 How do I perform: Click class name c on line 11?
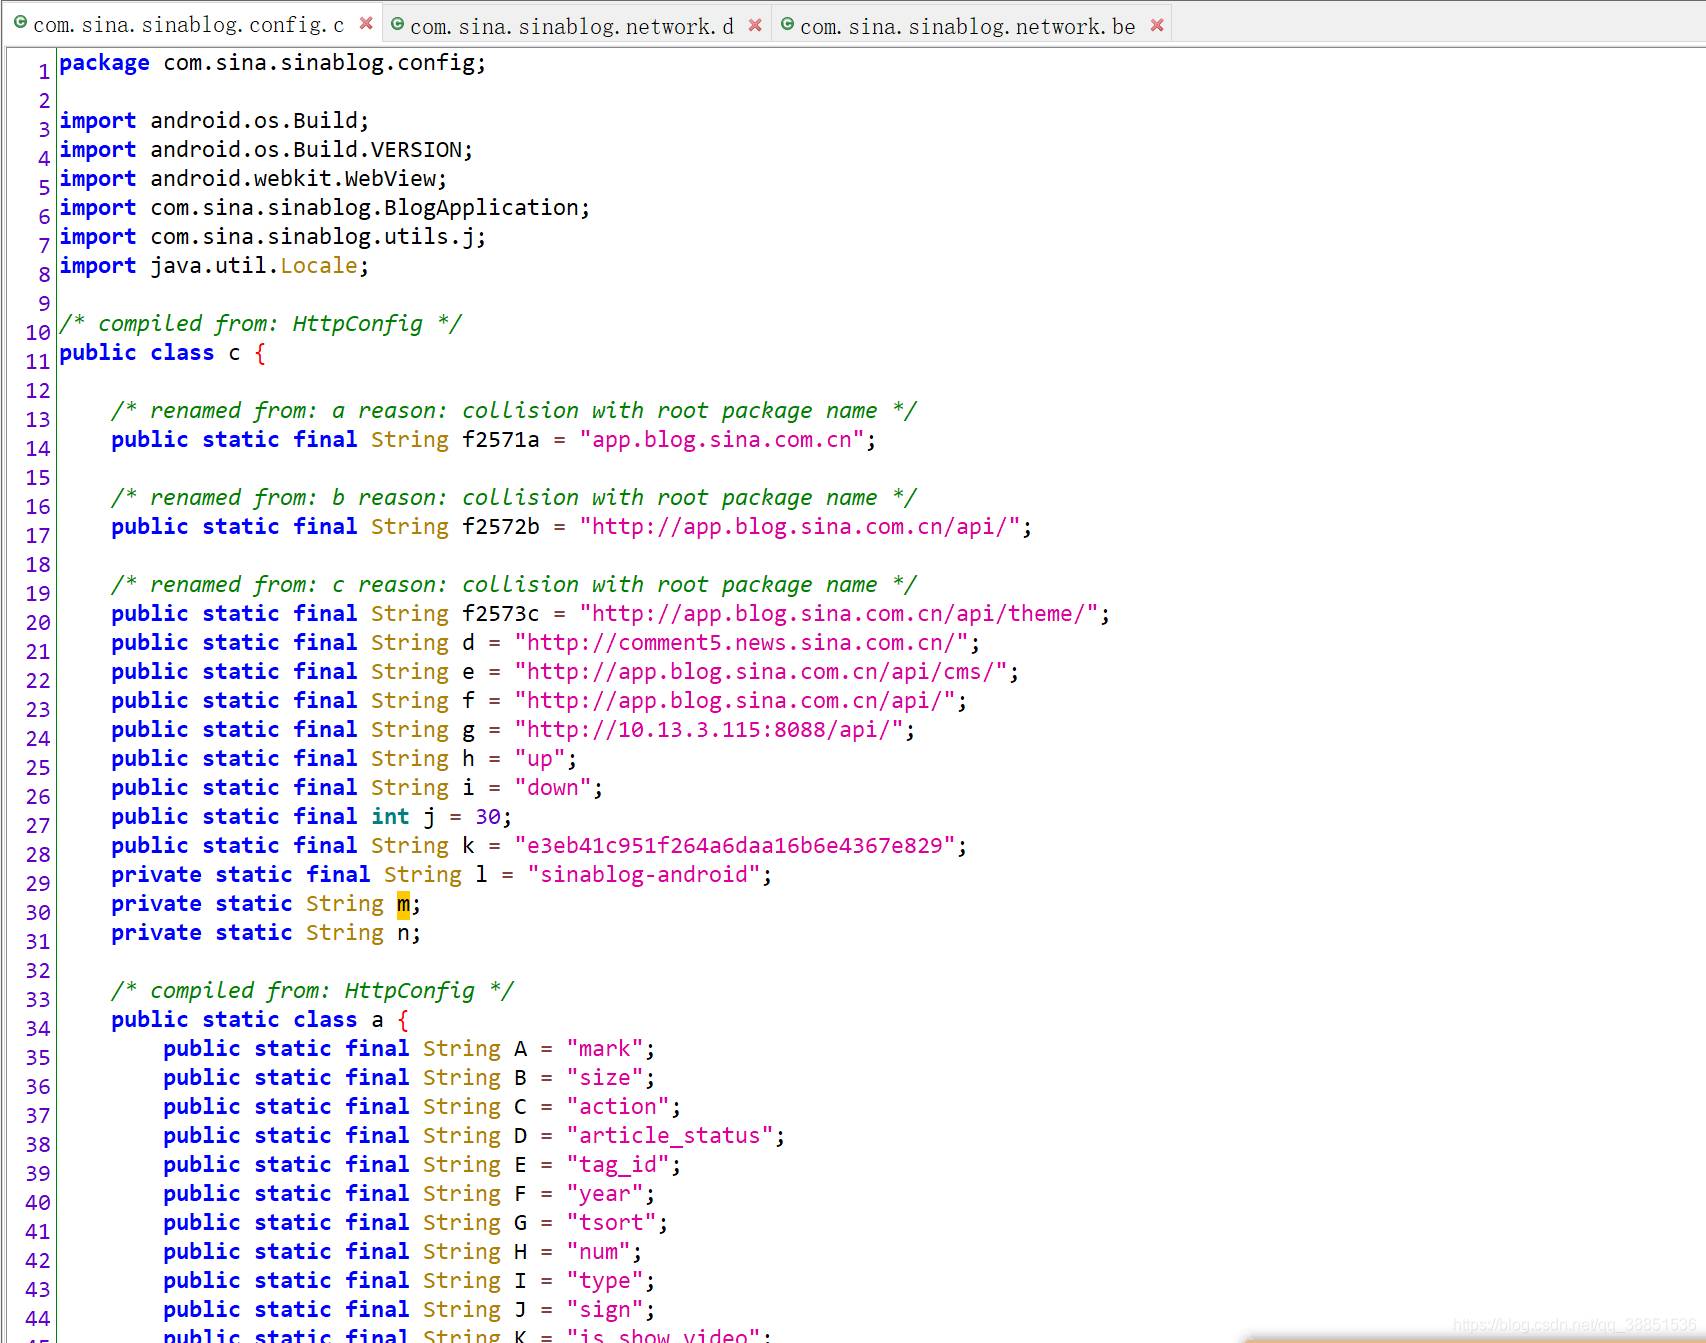tap(234, 353)
